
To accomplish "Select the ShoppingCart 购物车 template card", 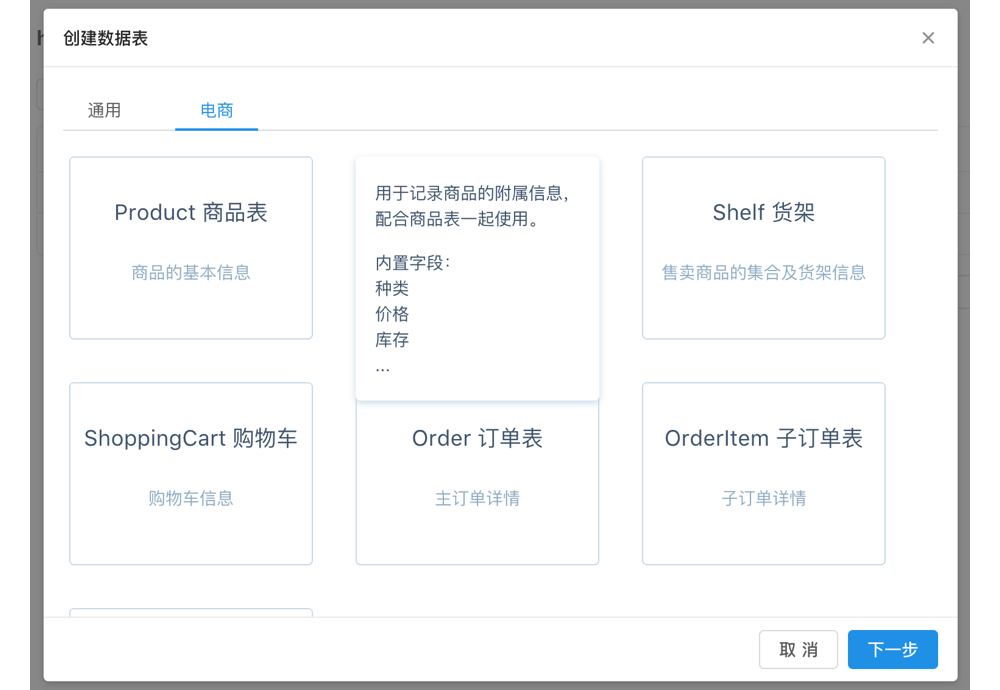I will (x=190, y=473).
